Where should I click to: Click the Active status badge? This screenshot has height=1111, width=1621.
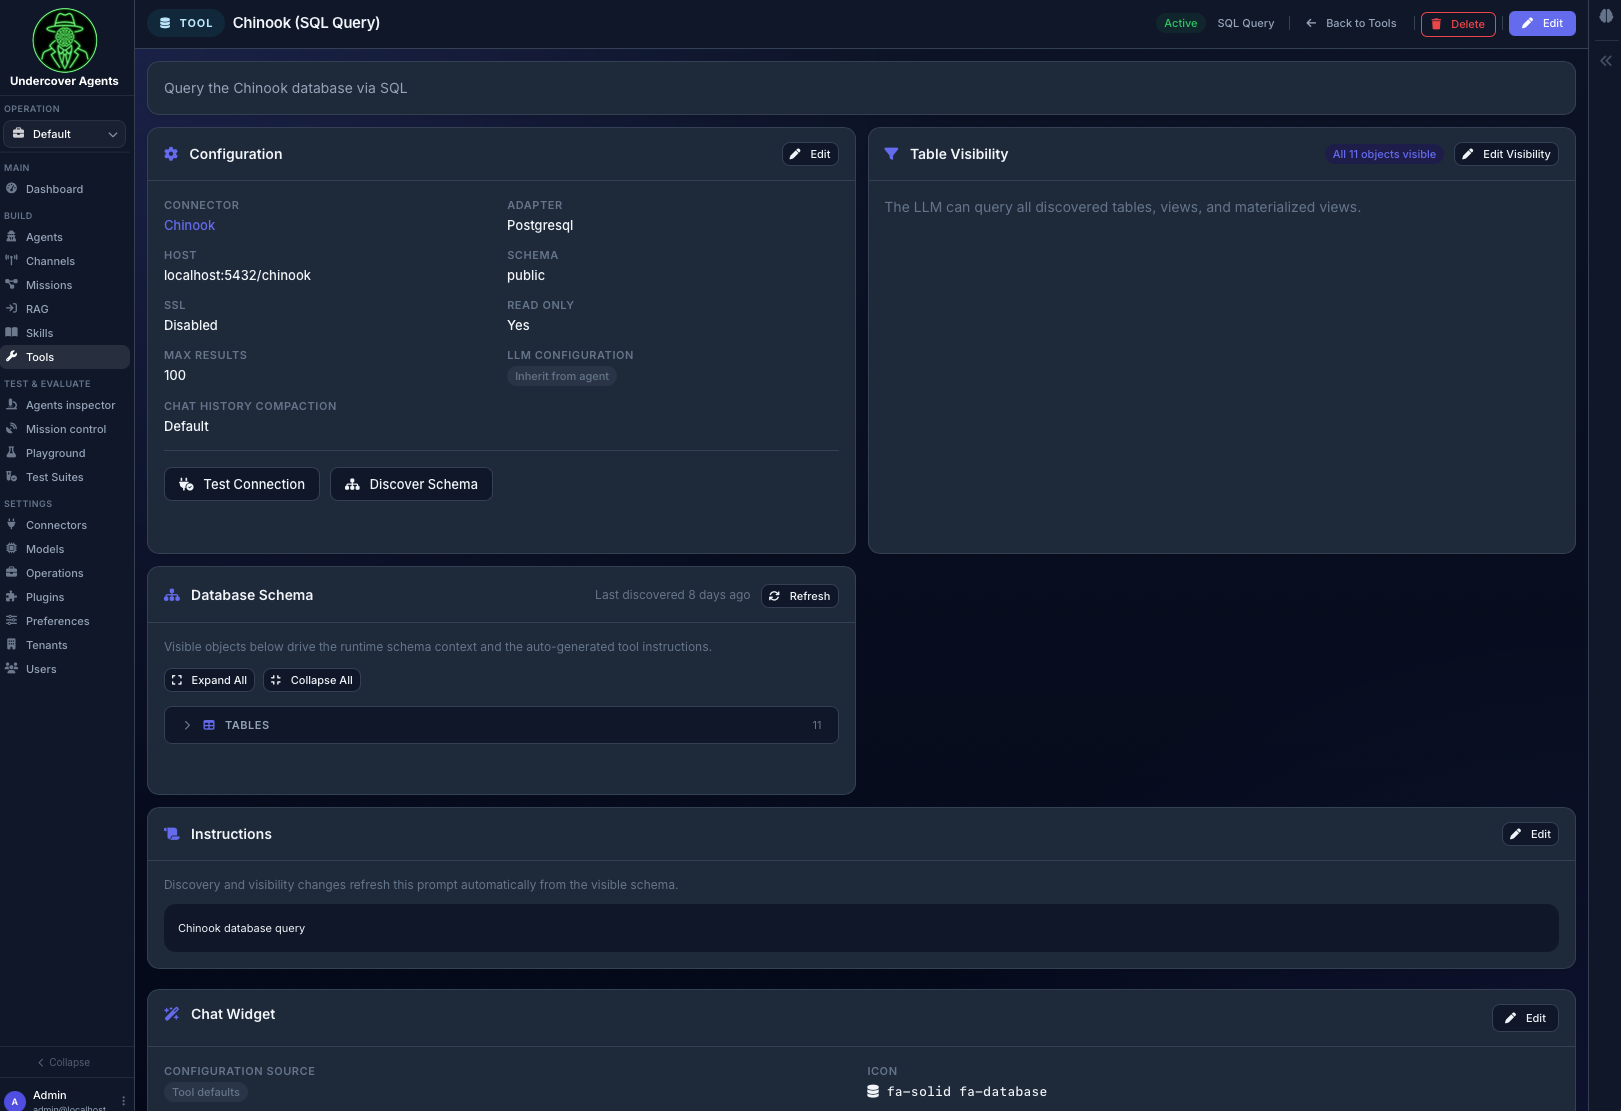click(x=1180, y=23)
